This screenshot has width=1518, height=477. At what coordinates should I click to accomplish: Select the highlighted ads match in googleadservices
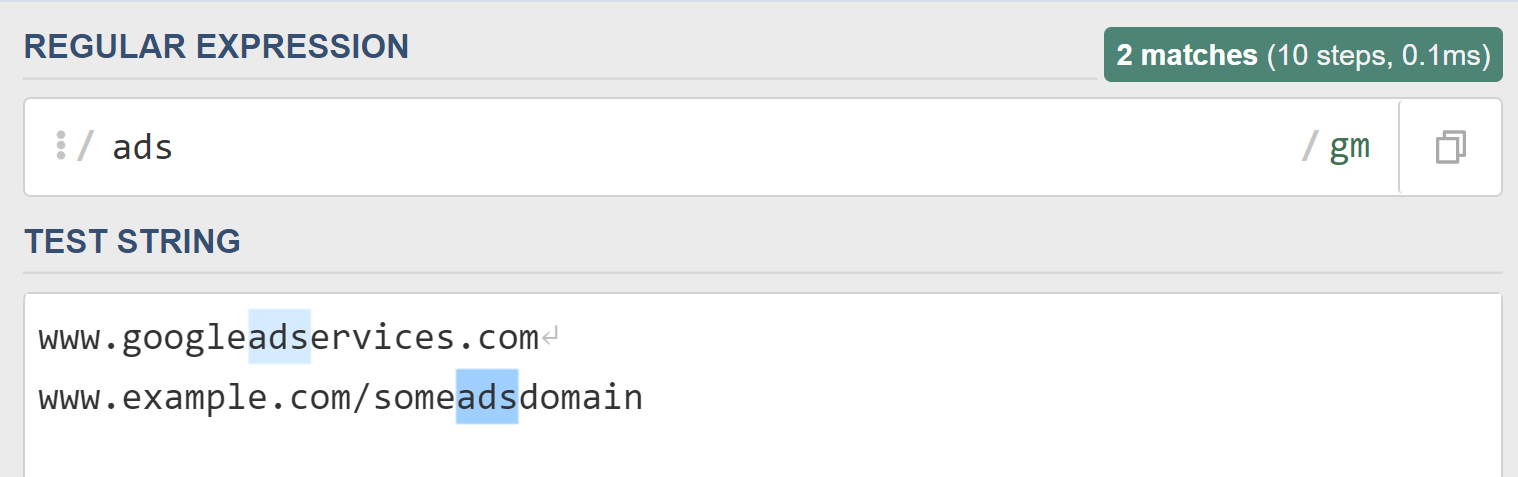click(279, 338)
